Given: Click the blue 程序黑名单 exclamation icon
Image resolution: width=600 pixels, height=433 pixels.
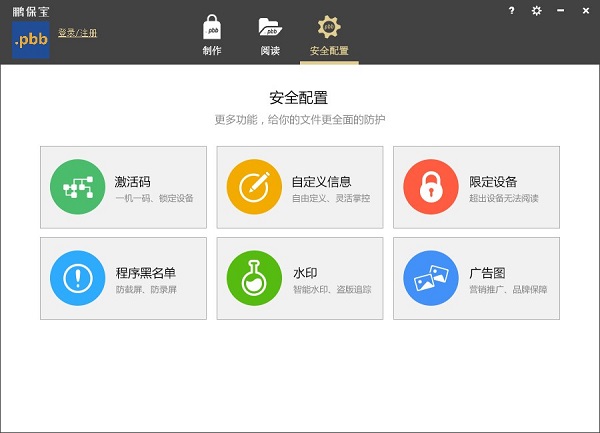Looking at the screenshot, I should pyautogui.click(x=78, y=278).
